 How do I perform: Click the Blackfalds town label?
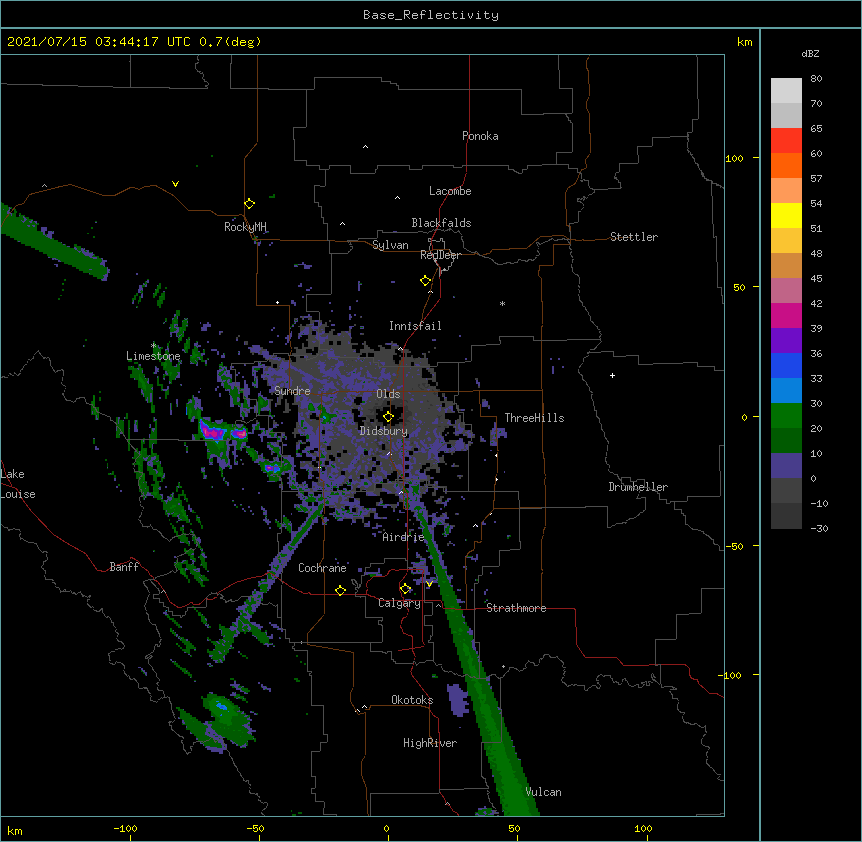(441, 223)
